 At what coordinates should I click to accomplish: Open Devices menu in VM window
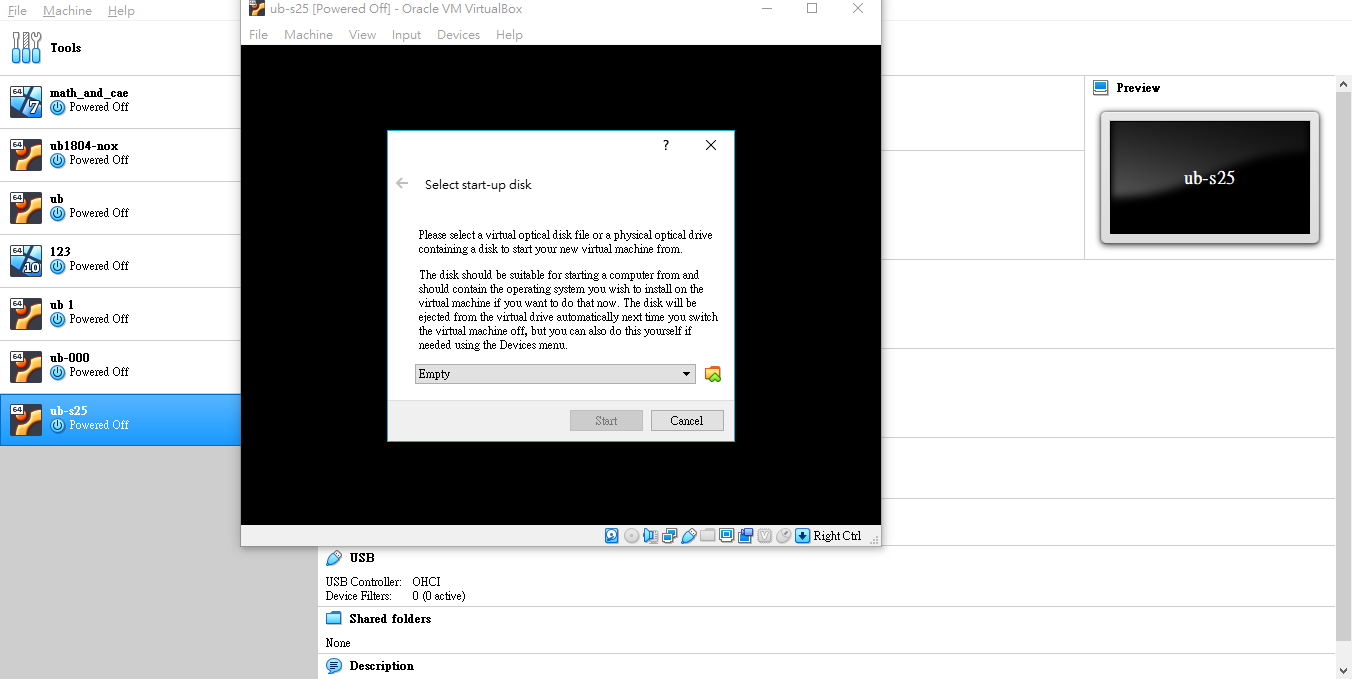click(458, 35)
